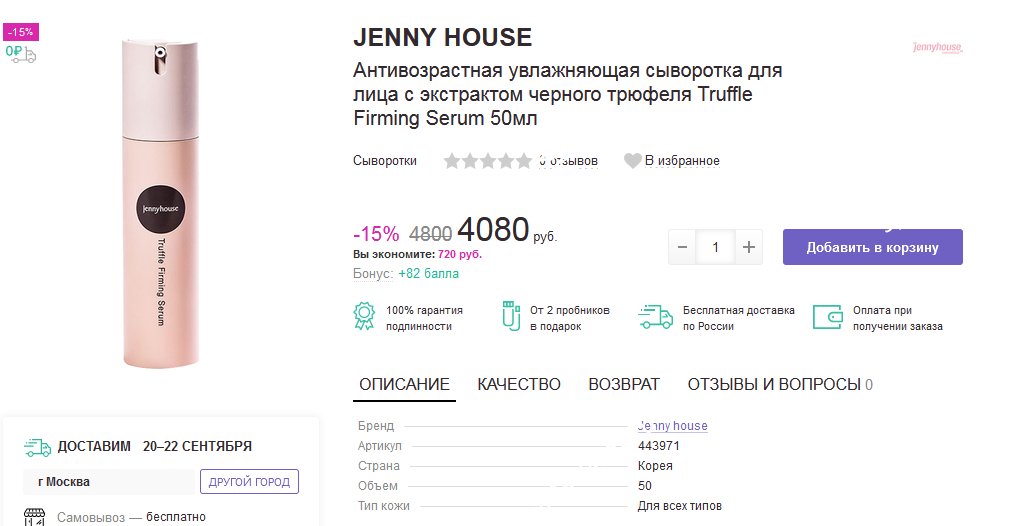
Task: Click the ДРУГОЙ ГОРОД button
Action: 249,482
